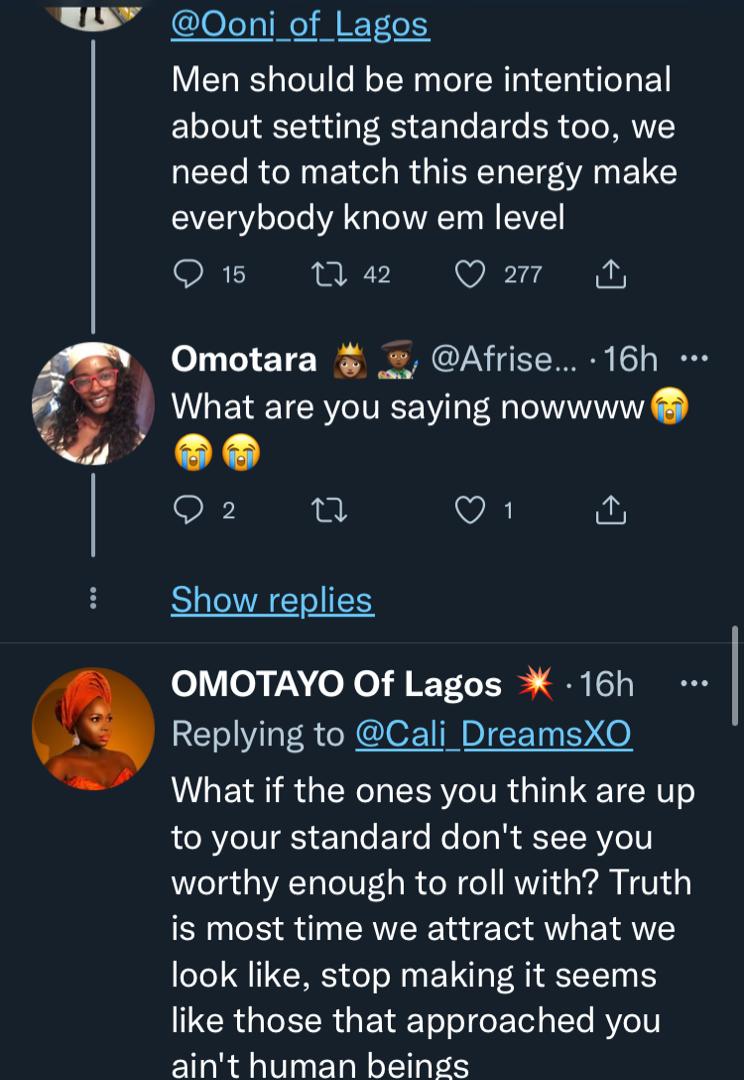744x1080 pixels.
Task: Open more options on Omotara's tweet
Action: 693,359
